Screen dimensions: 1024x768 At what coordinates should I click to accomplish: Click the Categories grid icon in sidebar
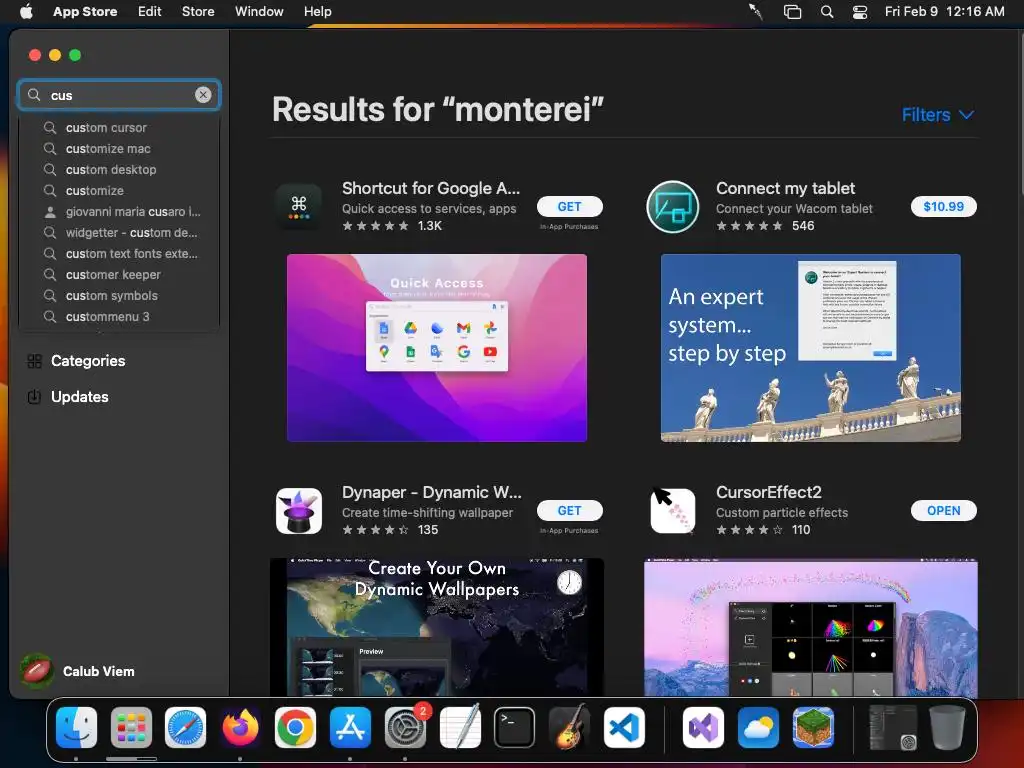pyautogui.click(x=35, y=361)
